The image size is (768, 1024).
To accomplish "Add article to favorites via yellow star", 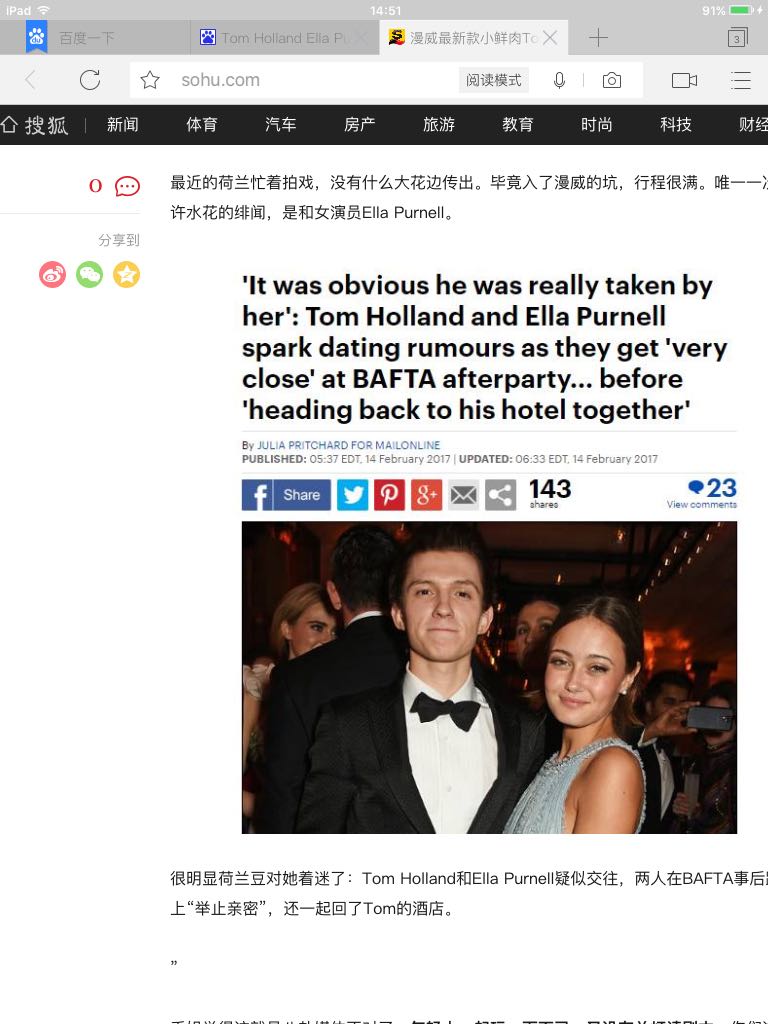I will pyautogui.click(x=127, y=274).
